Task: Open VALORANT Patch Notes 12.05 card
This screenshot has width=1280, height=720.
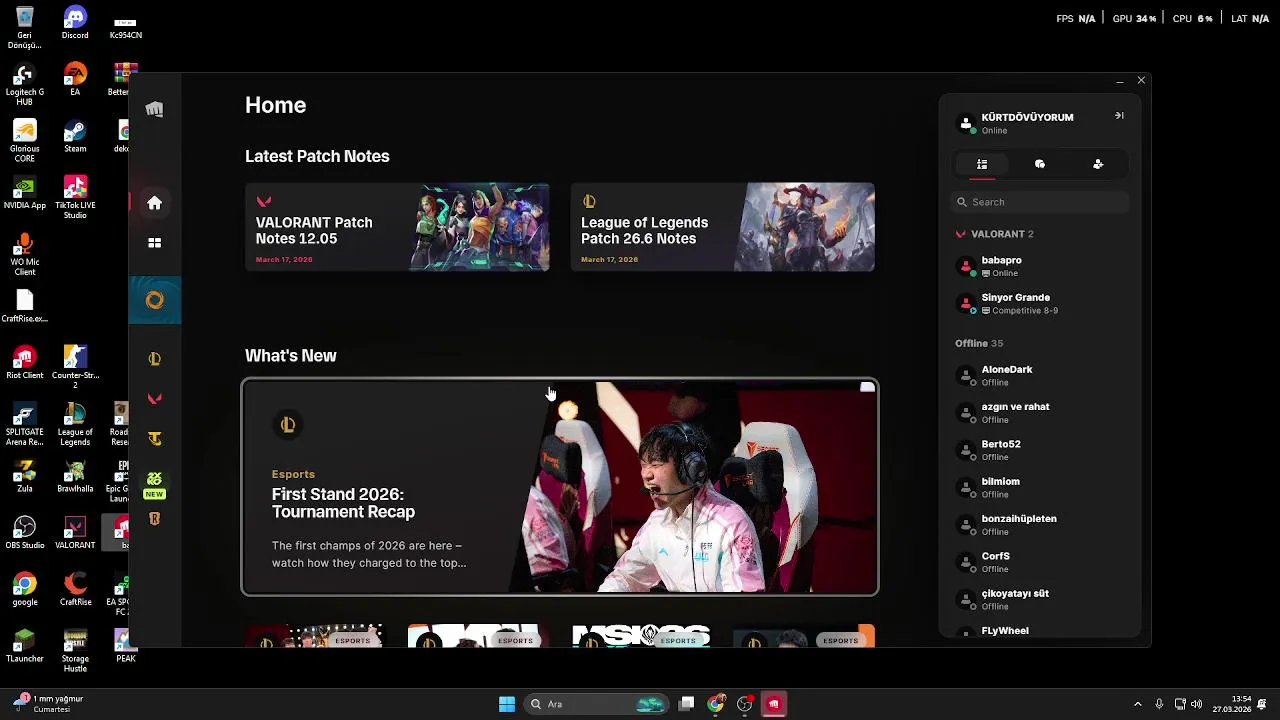Action: [x=397, y=227]
